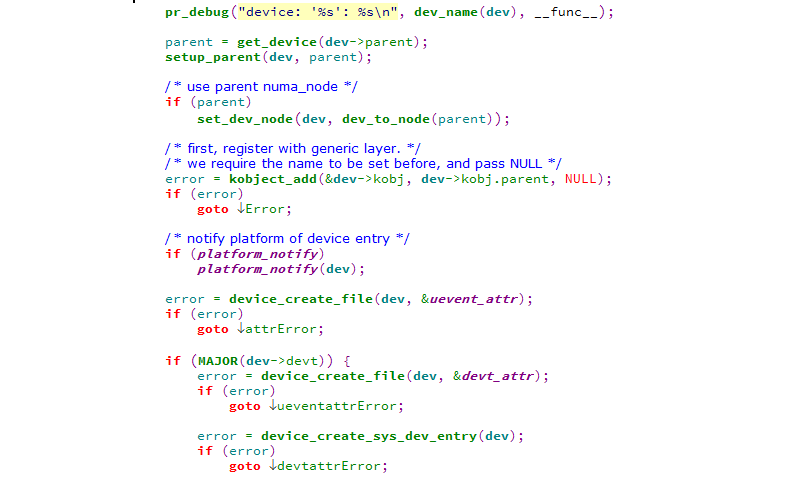Select the uevent_attr variable reference

click(484, 299)
